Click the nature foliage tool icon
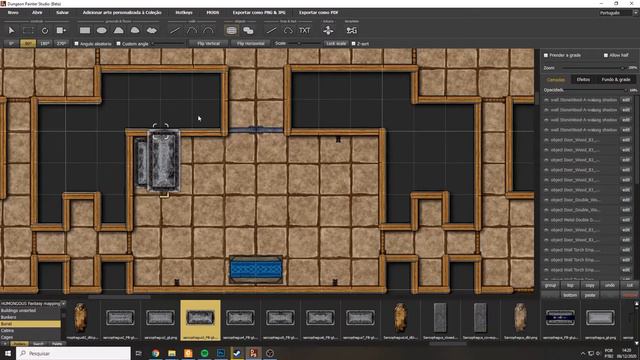 click(328, 30)
